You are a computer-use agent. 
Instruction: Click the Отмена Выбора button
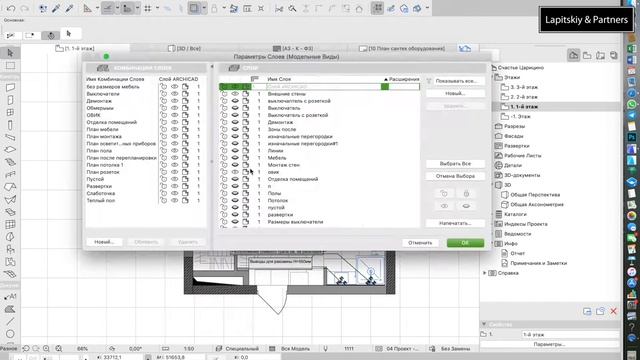456,176
